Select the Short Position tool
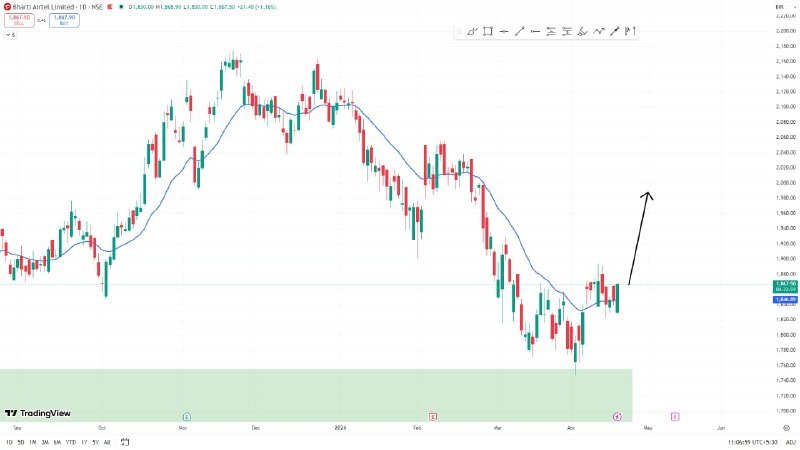800x450 pixels. point(567,32)
